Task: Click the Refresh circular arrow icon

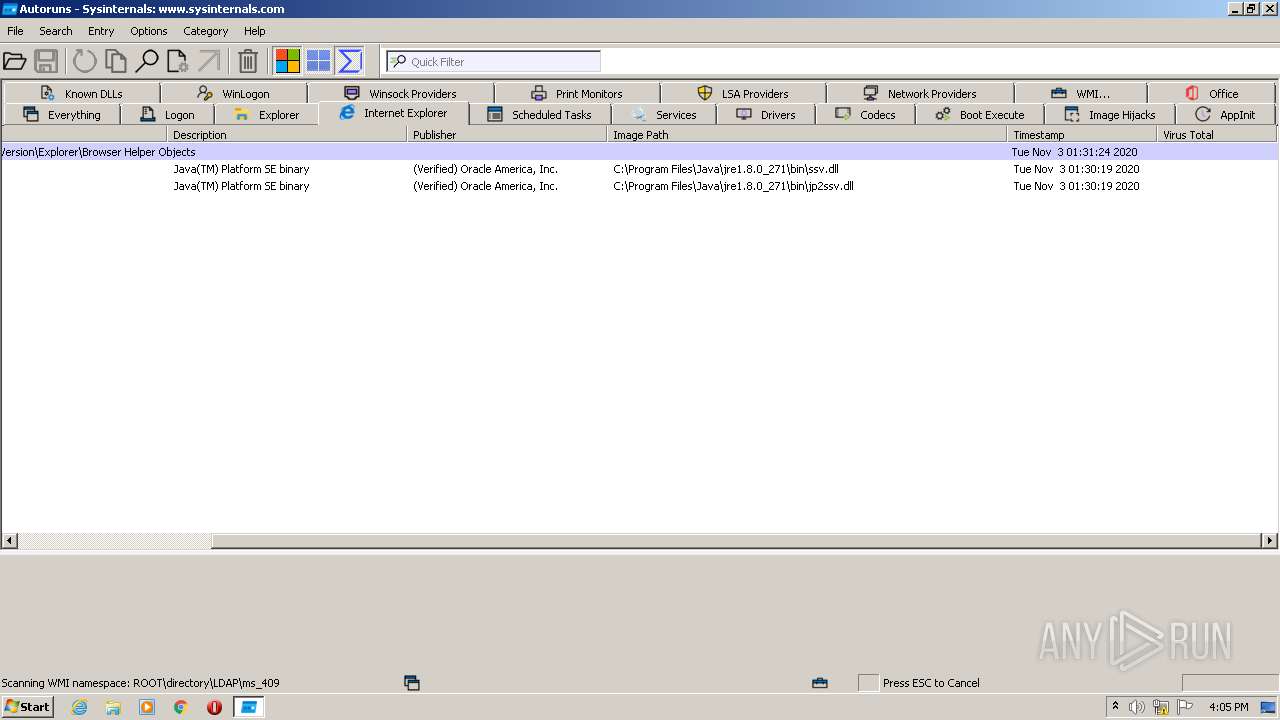Action: 85,61
